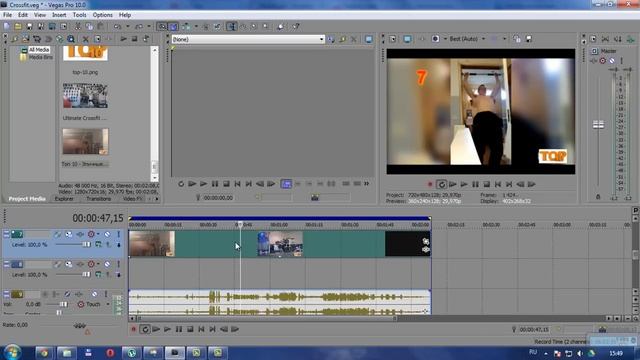Open the Options menu
This screenshot has height=360, width=640.
pyautogui.click(x=102, y=15)
